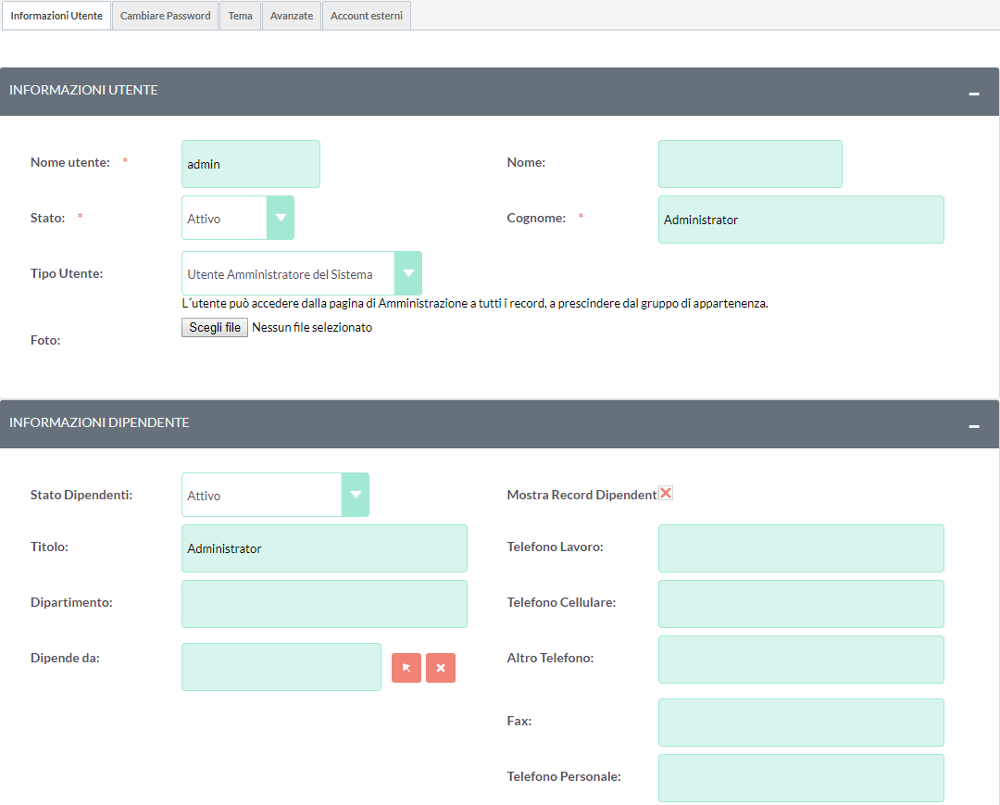Focus the Cognome text field
The height and width of the screenshot is (805, 1000).
(800, 220)
